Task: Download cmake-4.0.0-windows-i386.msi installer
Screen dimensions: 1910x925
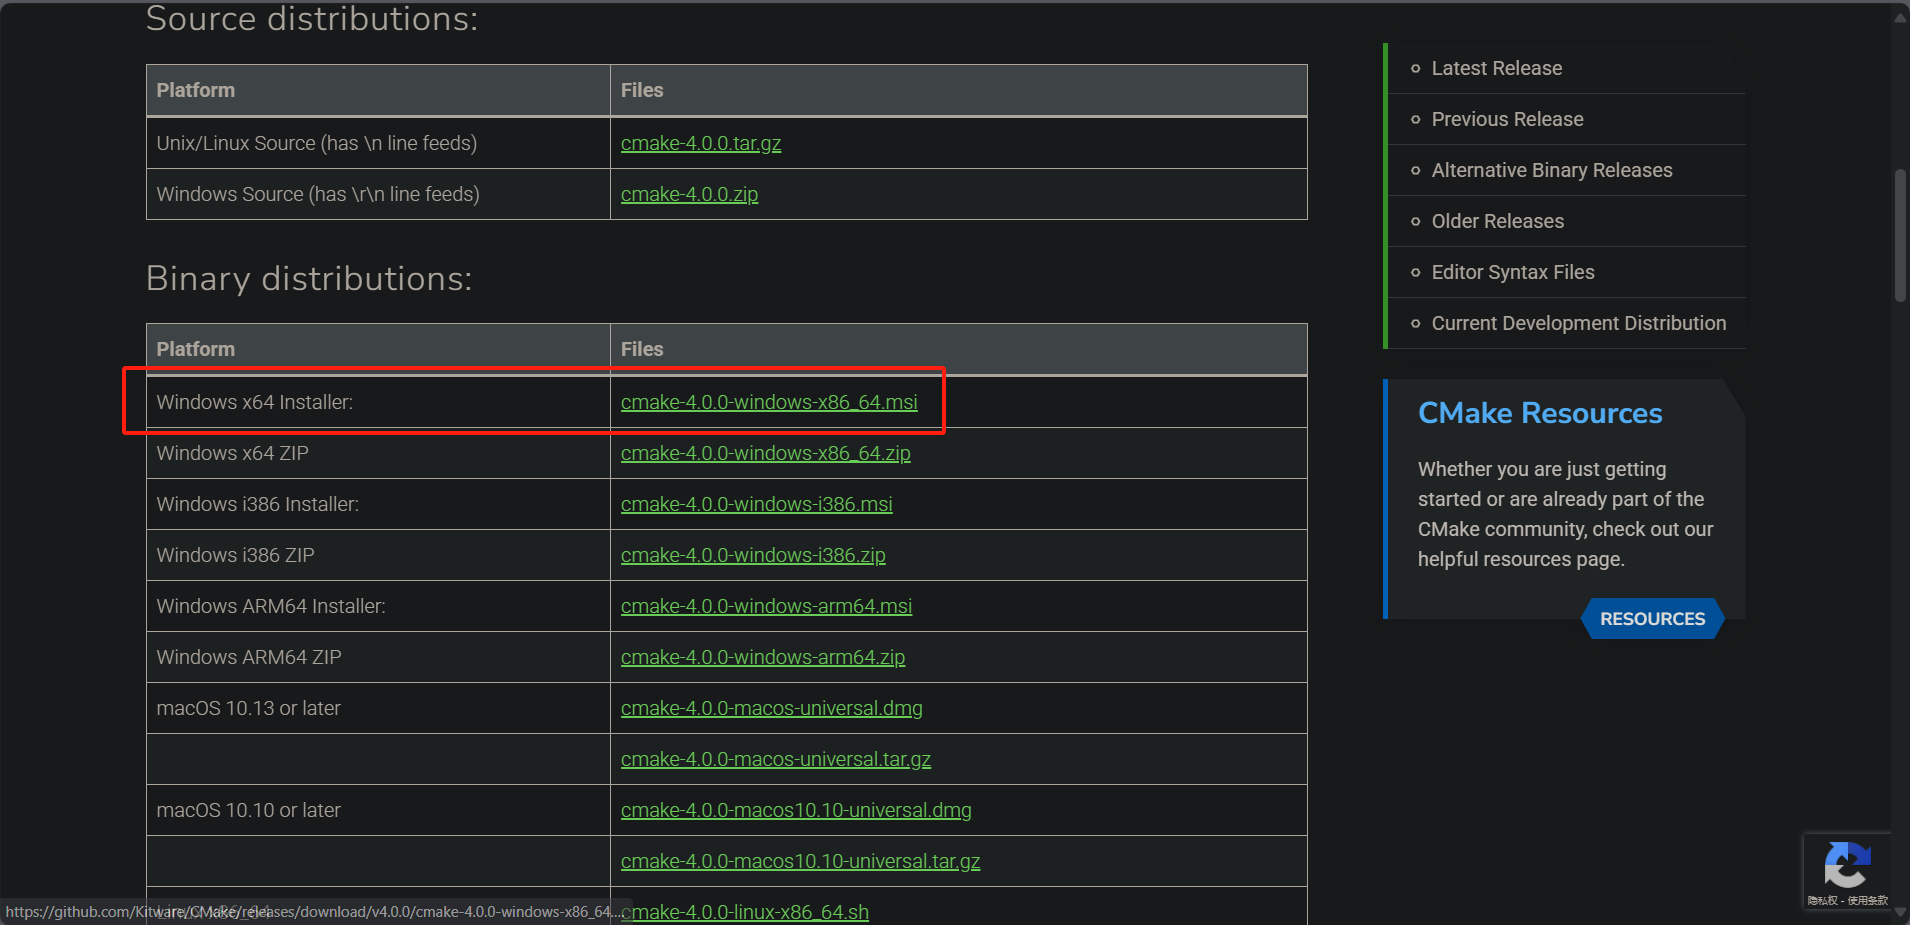Action: pos(756,504)
